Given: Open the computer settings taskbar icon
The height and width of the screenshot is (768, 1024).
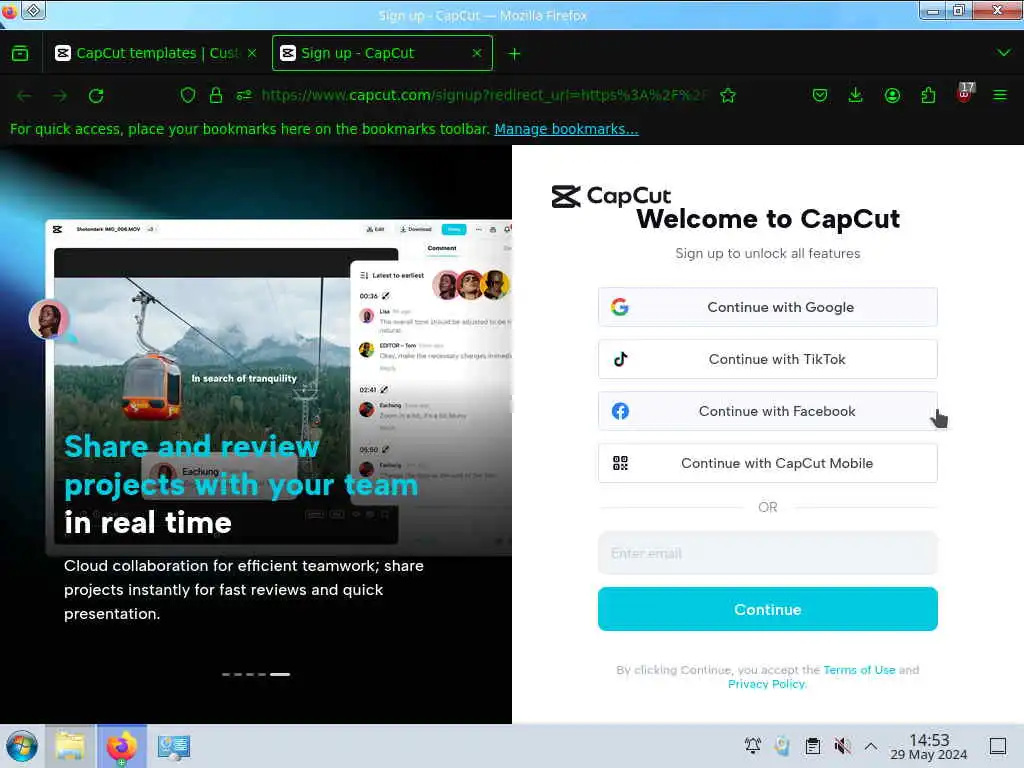Looking at the screenshot, I should point(174,746).
